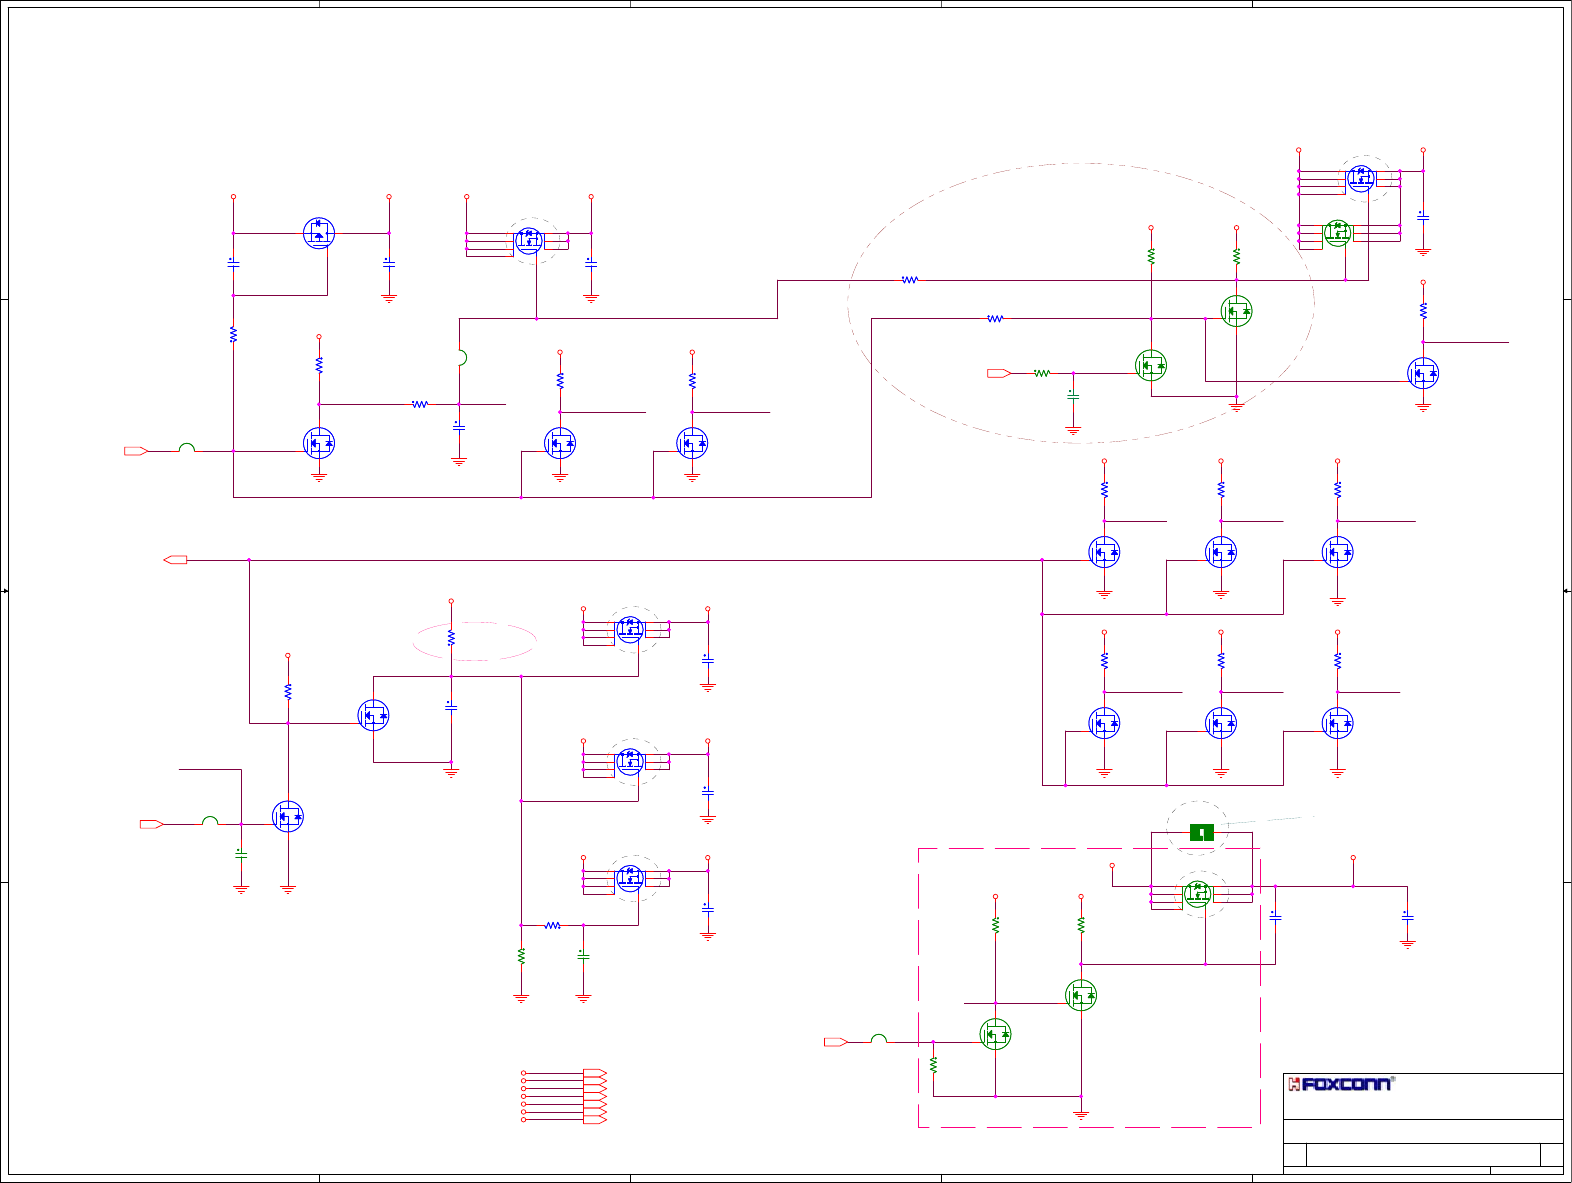Select the blue capacitor on the magenta box's right edge
The height and width of the screenshot is (1183, 1572).
[x=1275, y=915]
